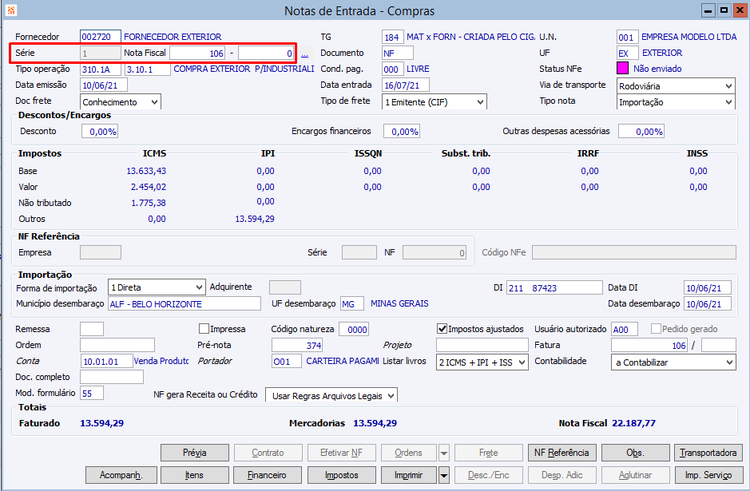Uncheck the Impostos ajustados checkbox

coord(443,328)
